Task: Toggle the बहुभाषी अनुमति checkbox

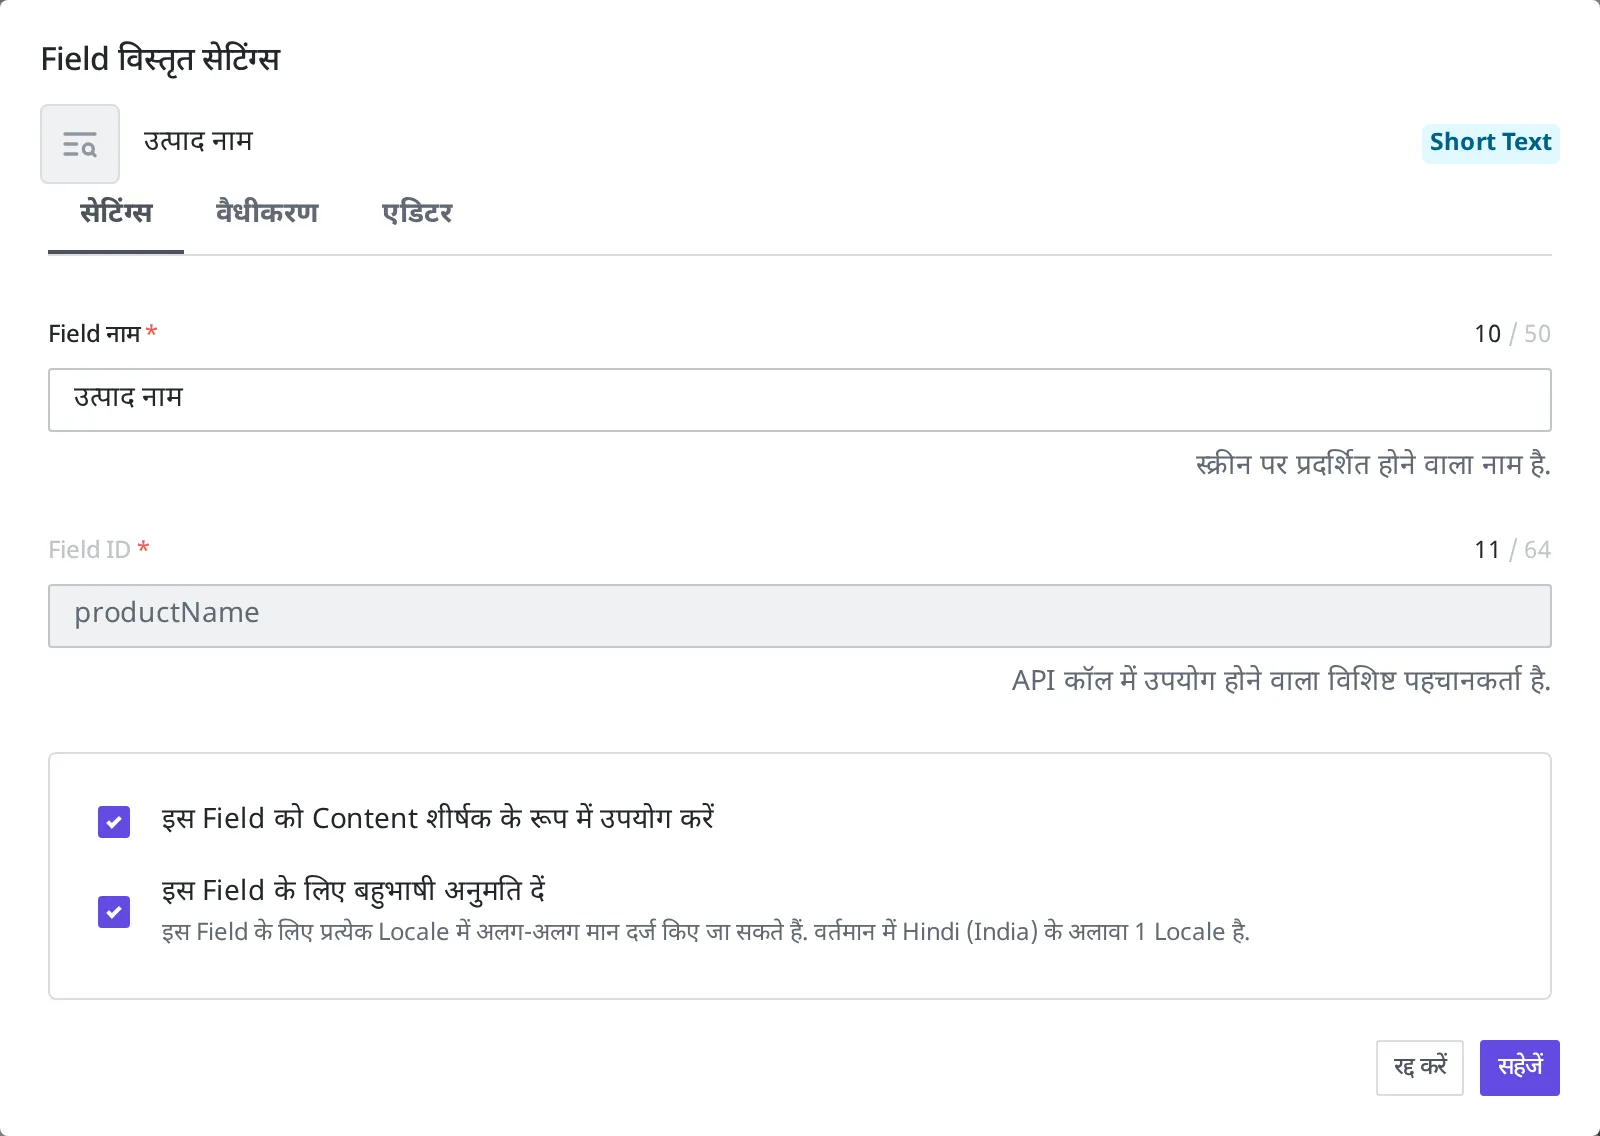Action: click(x=114, y=912)
